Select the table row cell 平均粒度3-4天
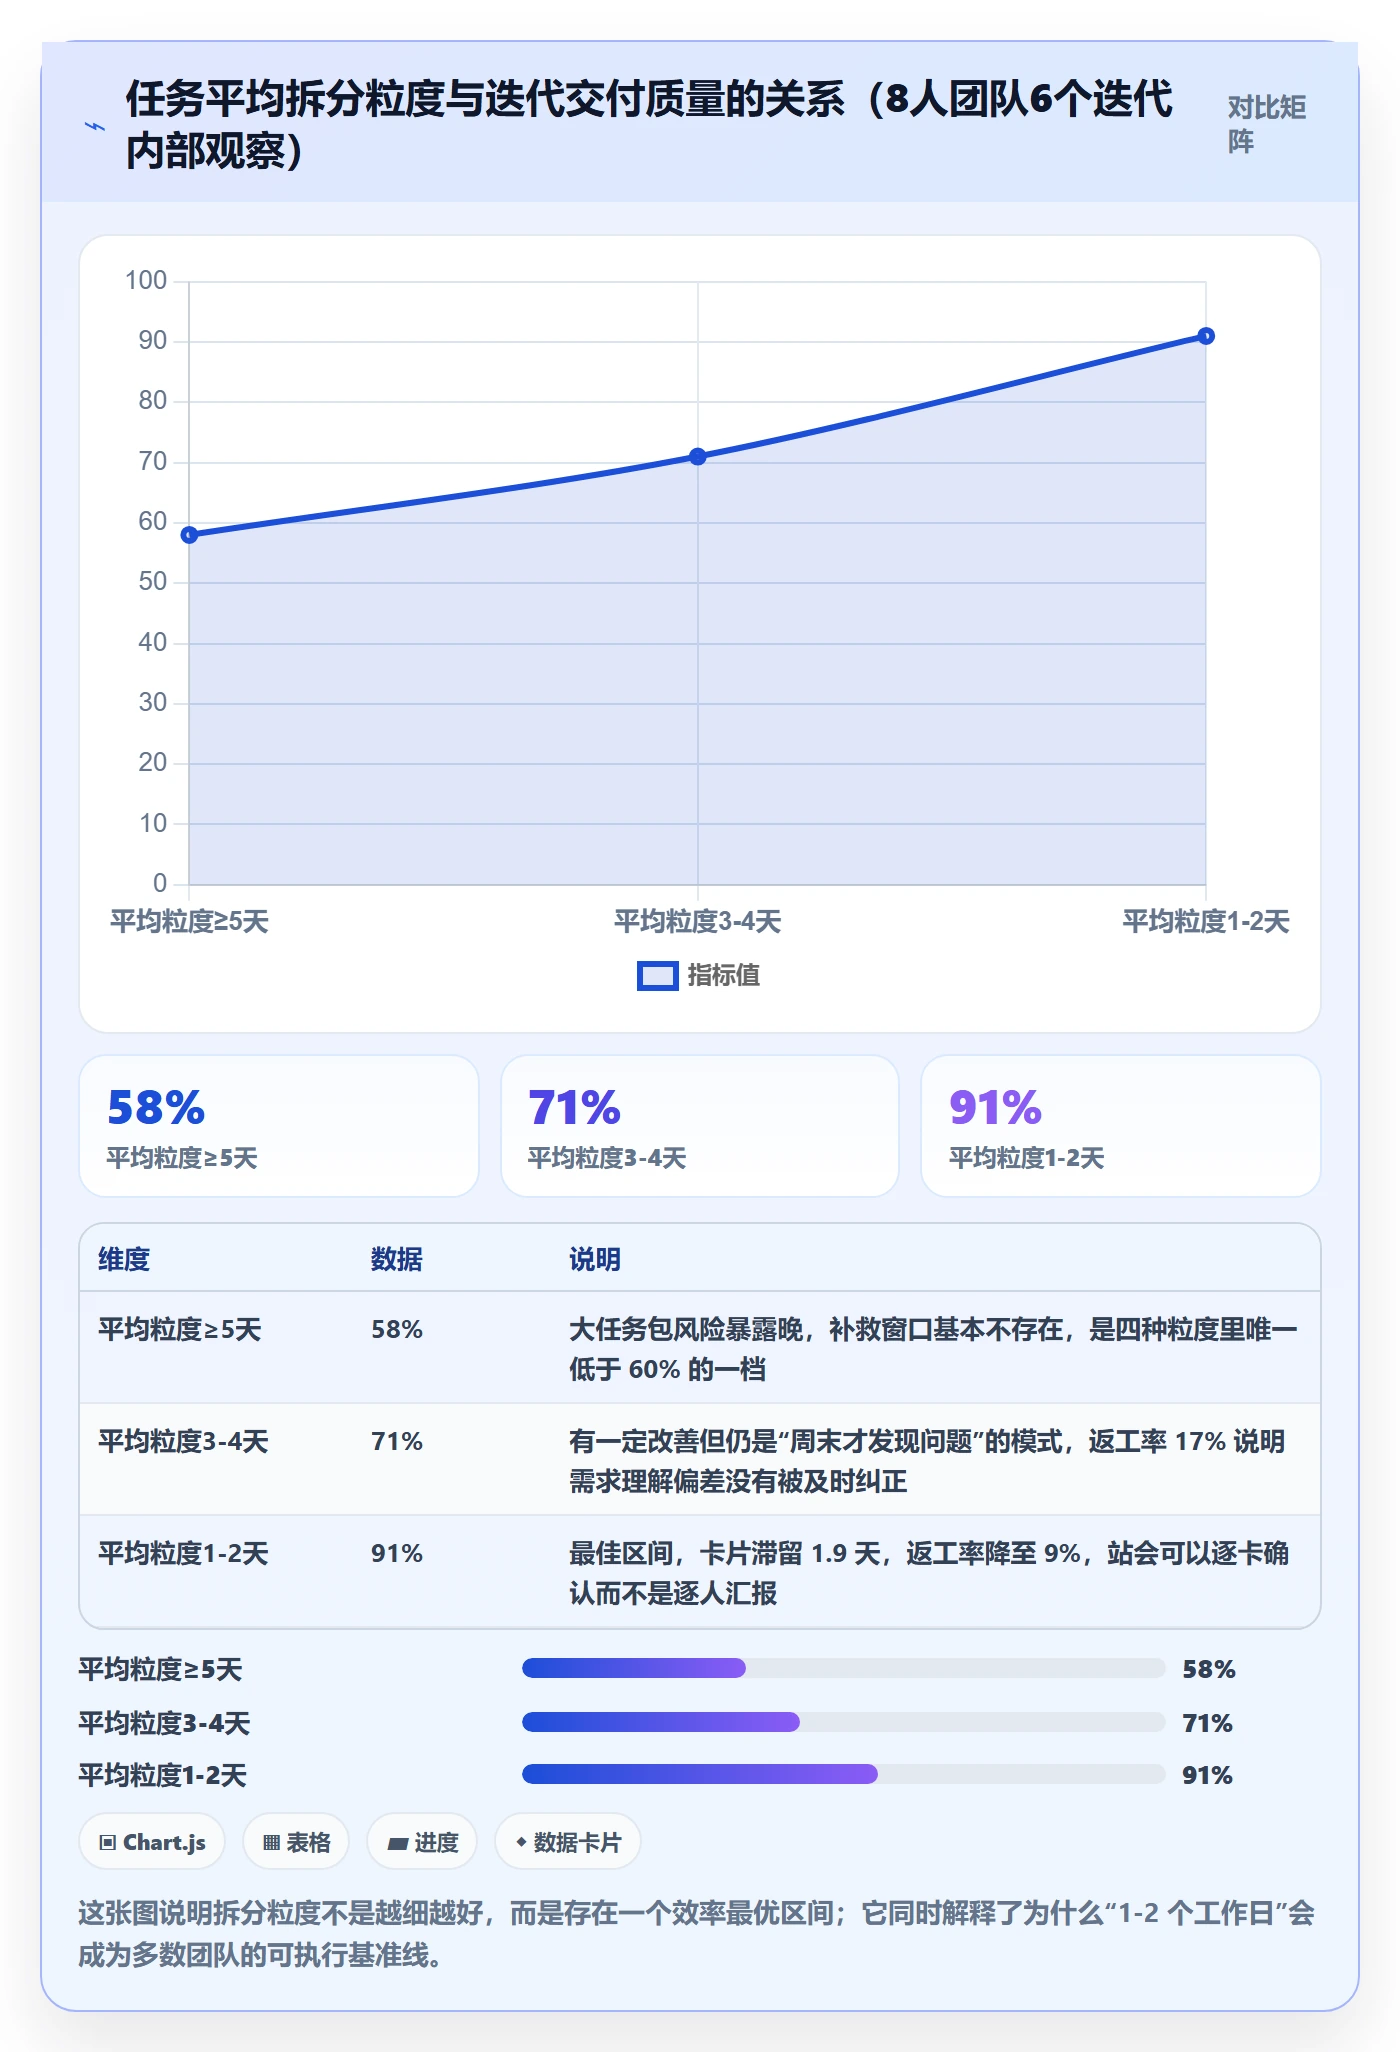The image size is (1400, 2052). click(184, 1441)
